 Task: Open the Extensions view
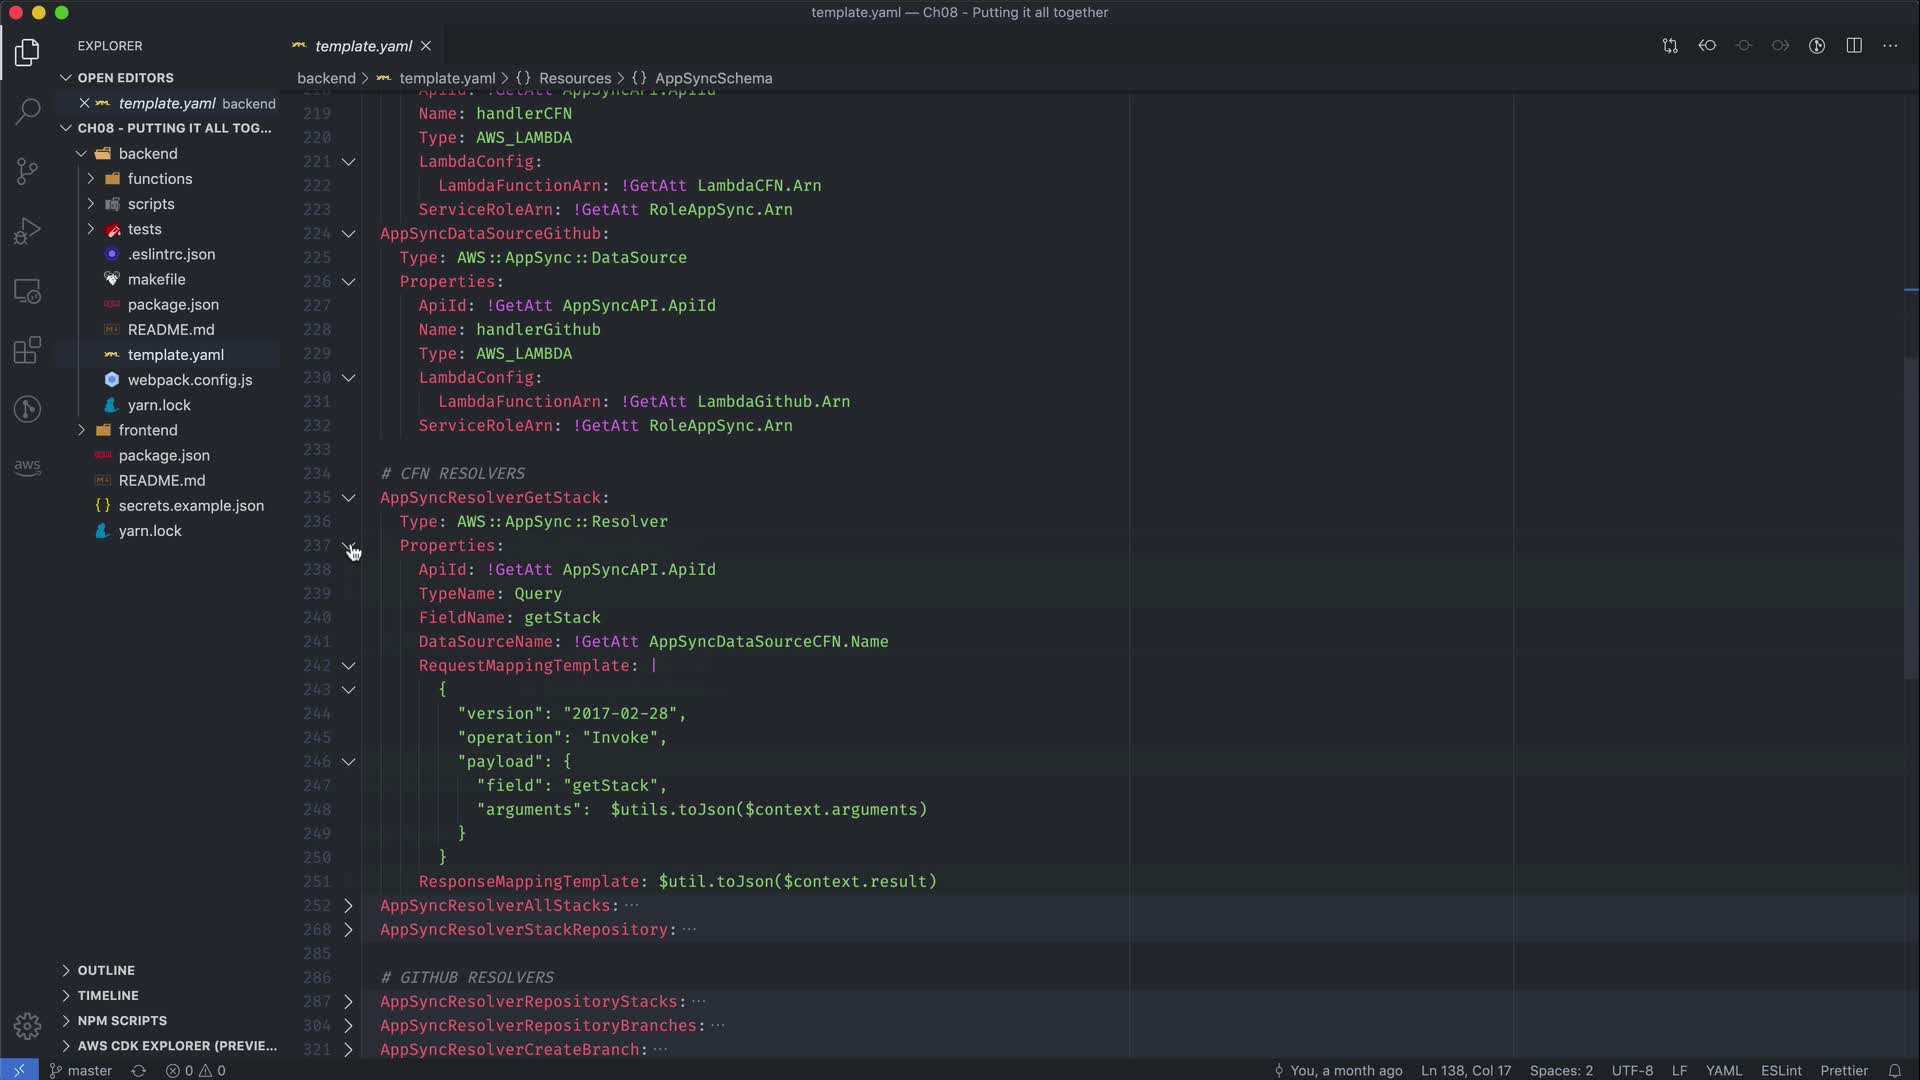(27, 350)
